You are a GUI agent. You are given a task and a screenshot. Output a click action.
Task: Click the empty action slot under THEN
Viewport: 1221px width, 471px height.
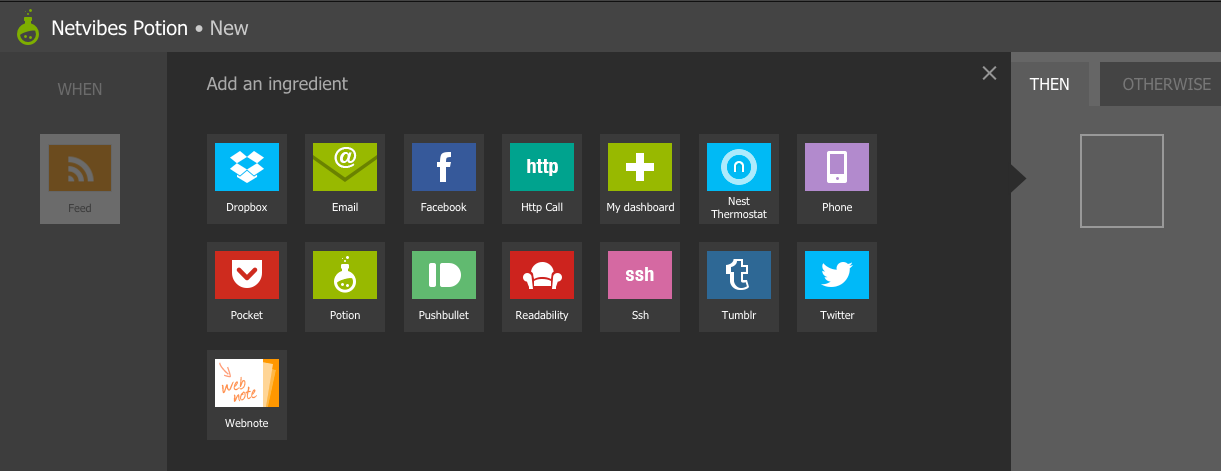click(x=1122, y=181)
